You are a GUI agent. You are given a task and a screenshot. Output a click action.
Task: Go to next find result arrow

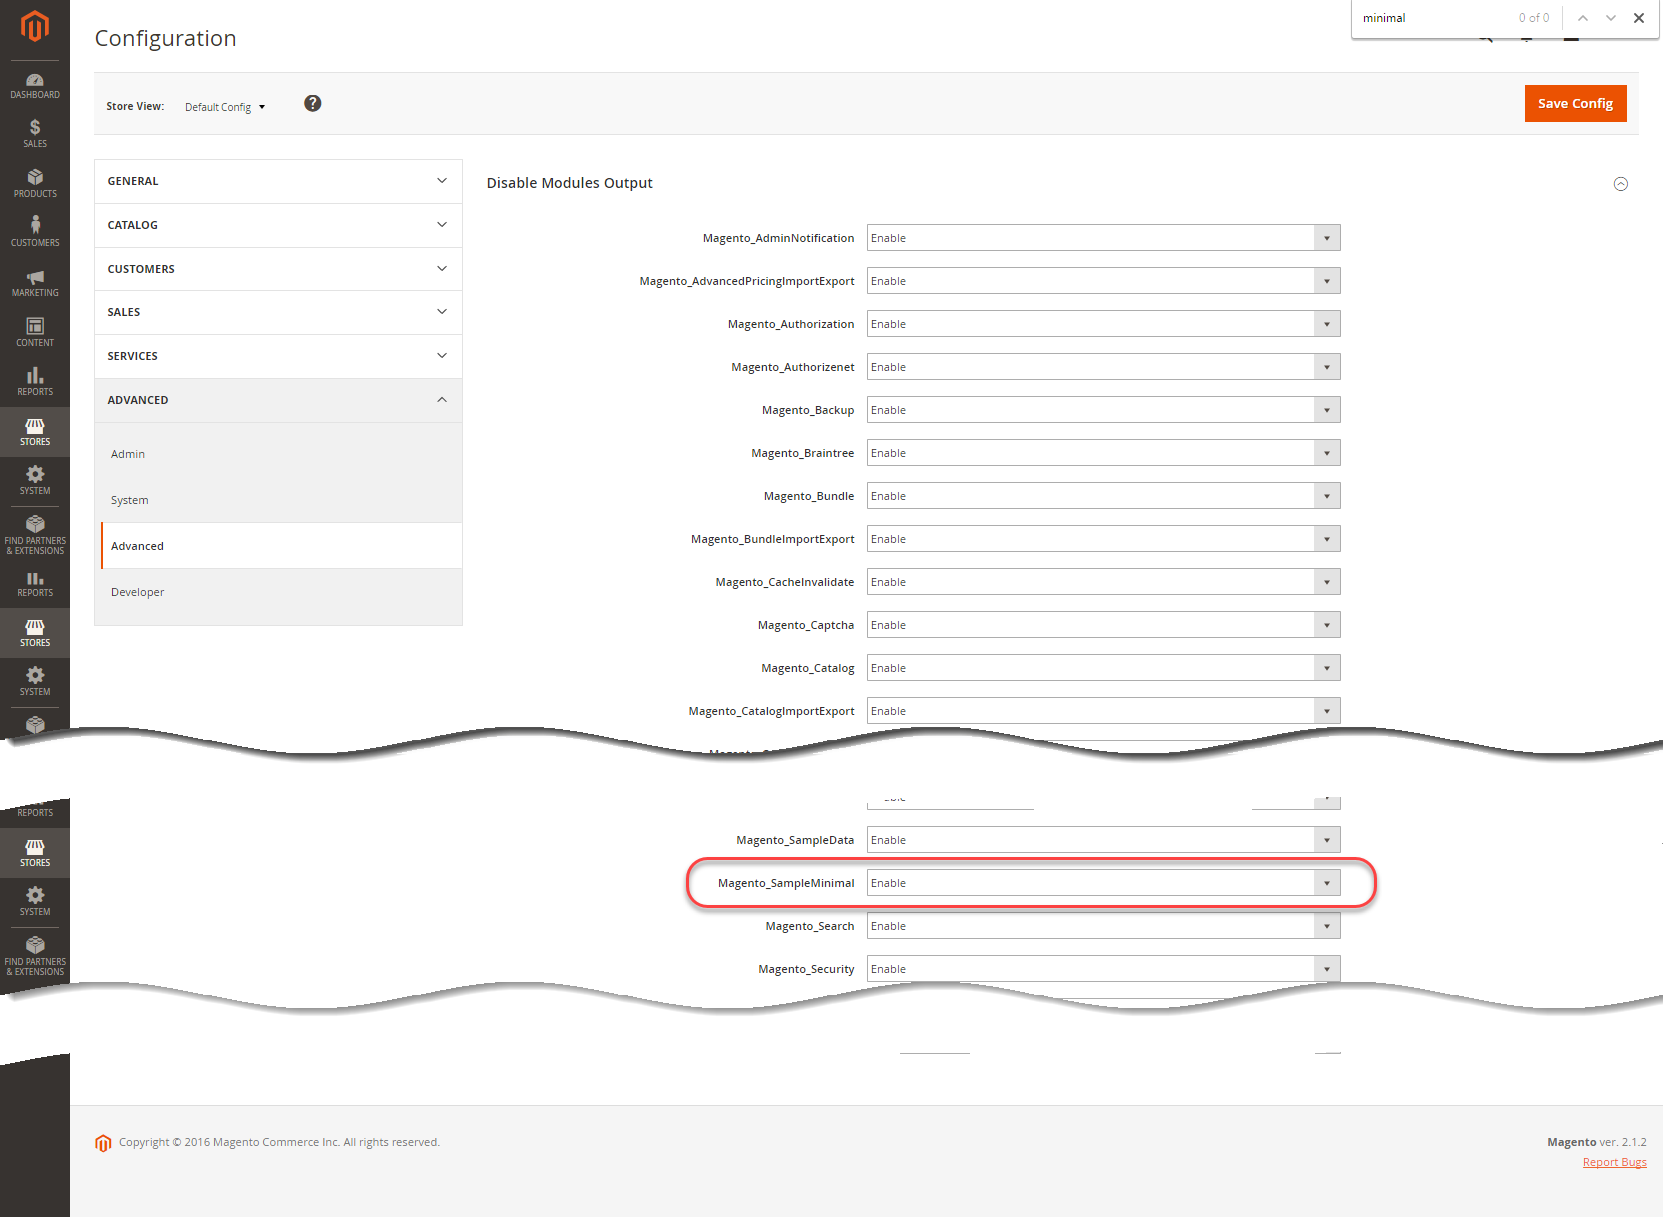[1611, 18]
